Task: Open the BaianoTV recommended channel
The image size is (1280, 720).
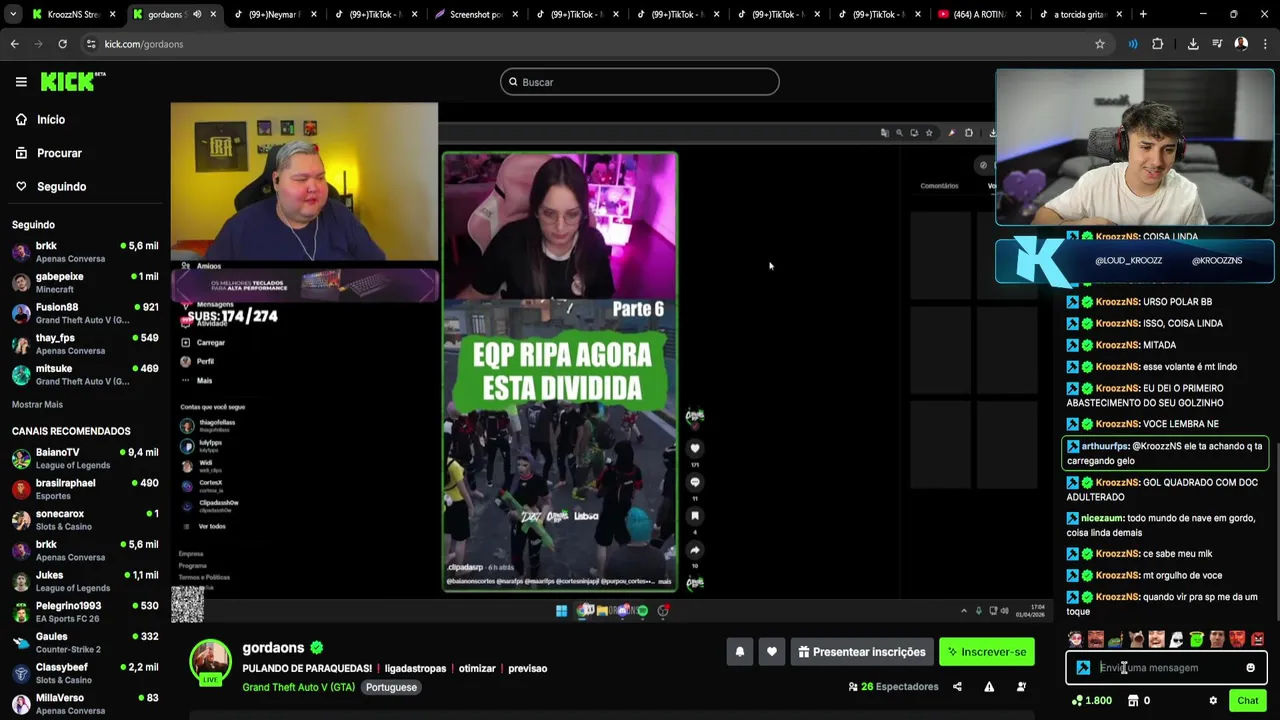Action: coord(85,459)
